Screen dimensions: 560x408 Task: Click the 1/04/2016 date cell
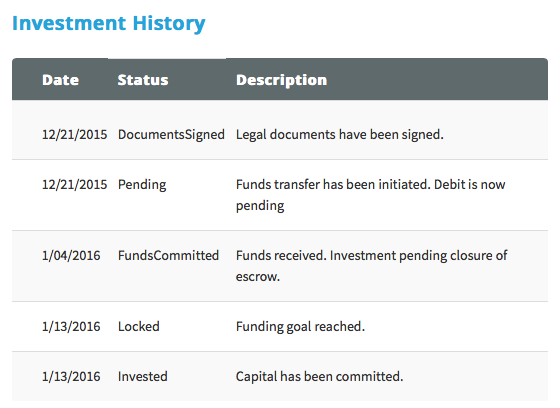click(x=71, y=255)
